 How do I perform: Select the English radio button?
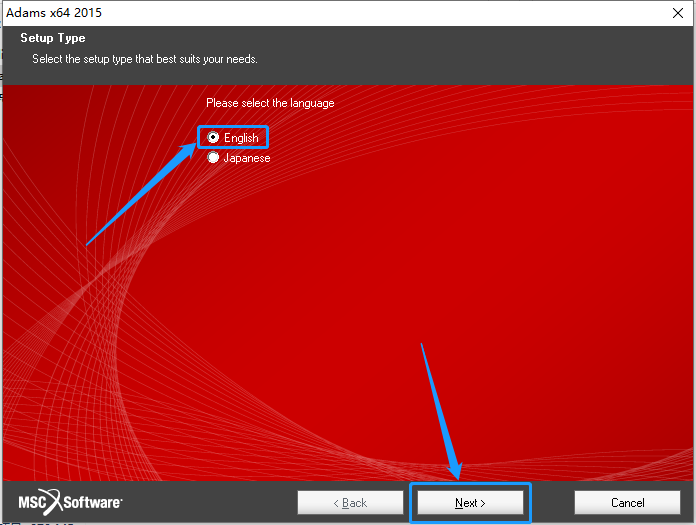click(213, 138)
